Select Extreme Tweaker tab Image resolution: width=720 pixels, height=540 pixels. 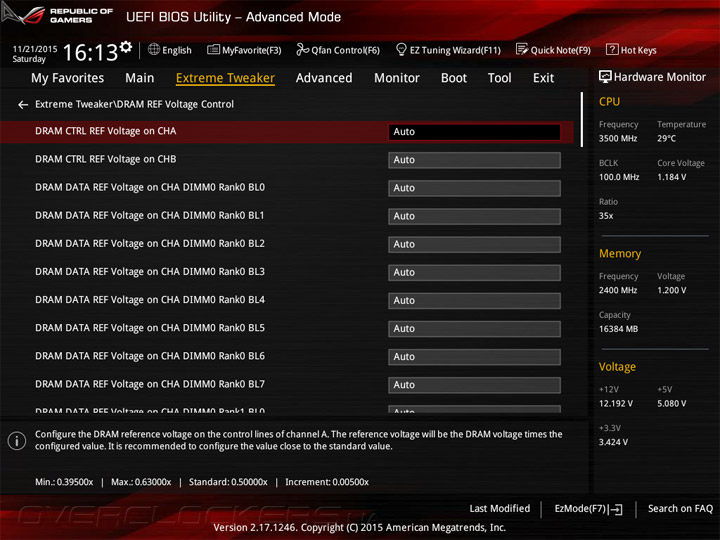pos(225,78)
